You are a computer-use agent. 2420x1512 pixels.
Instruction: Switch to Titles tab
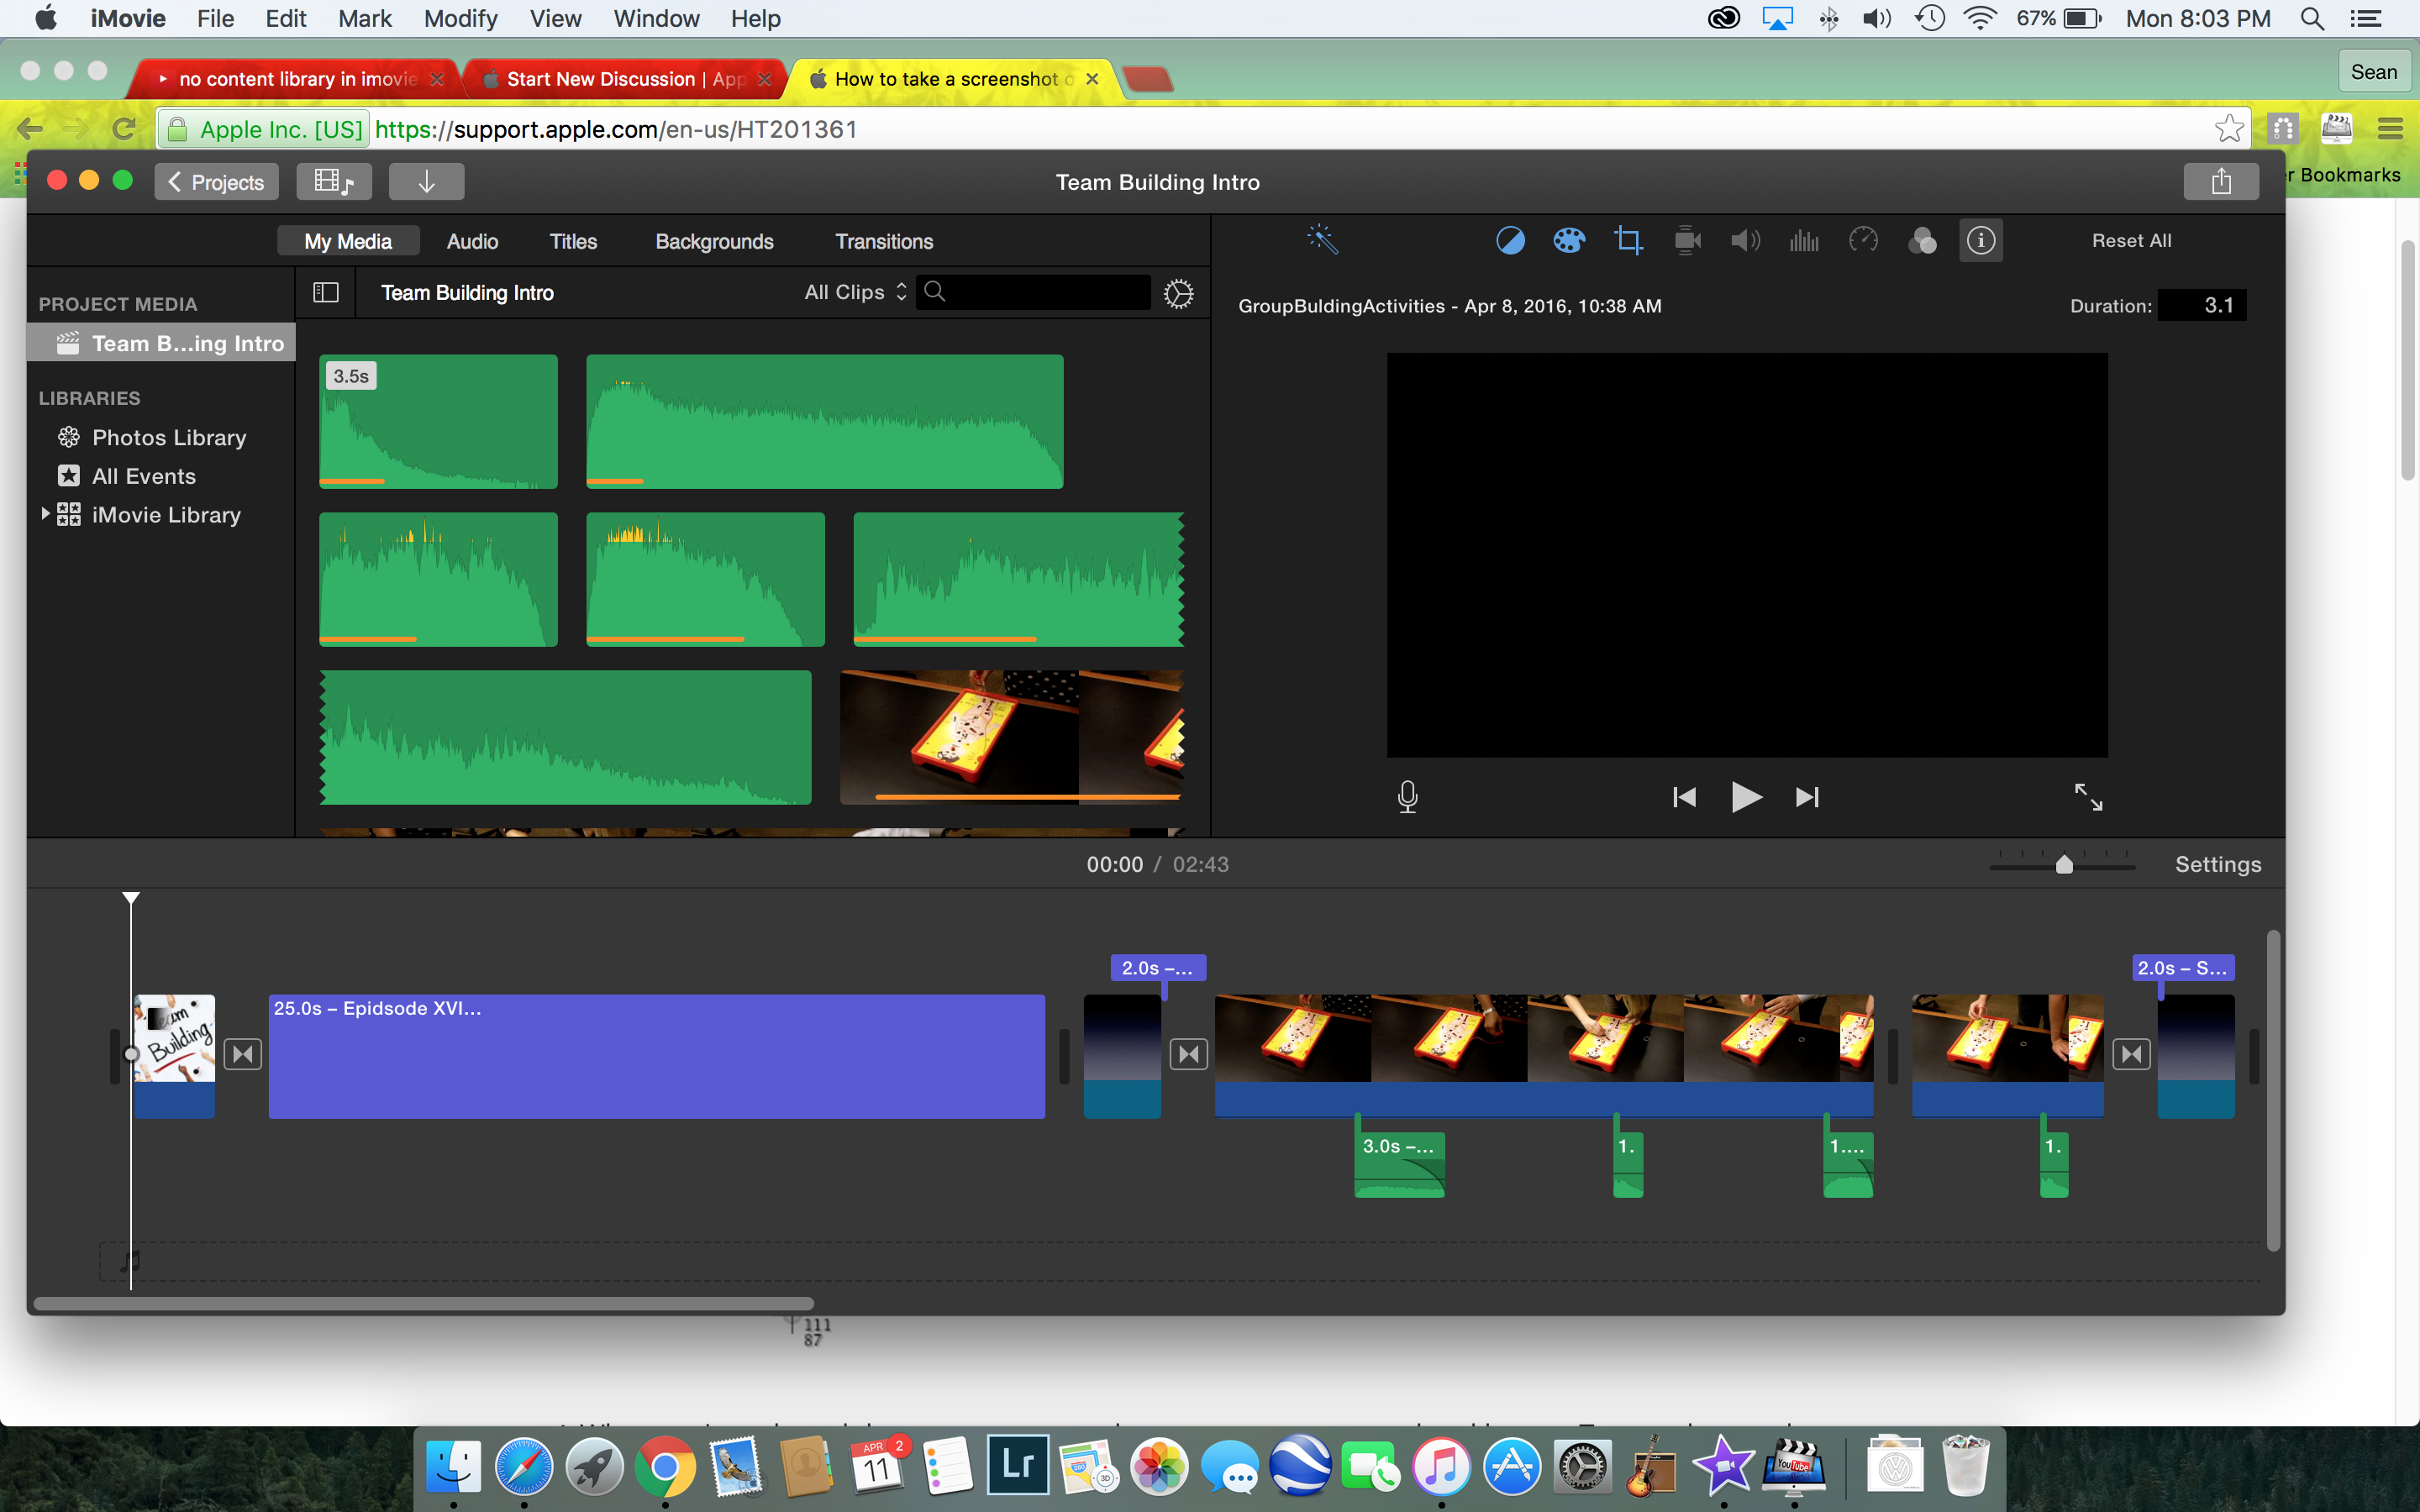tap(573, 241)
